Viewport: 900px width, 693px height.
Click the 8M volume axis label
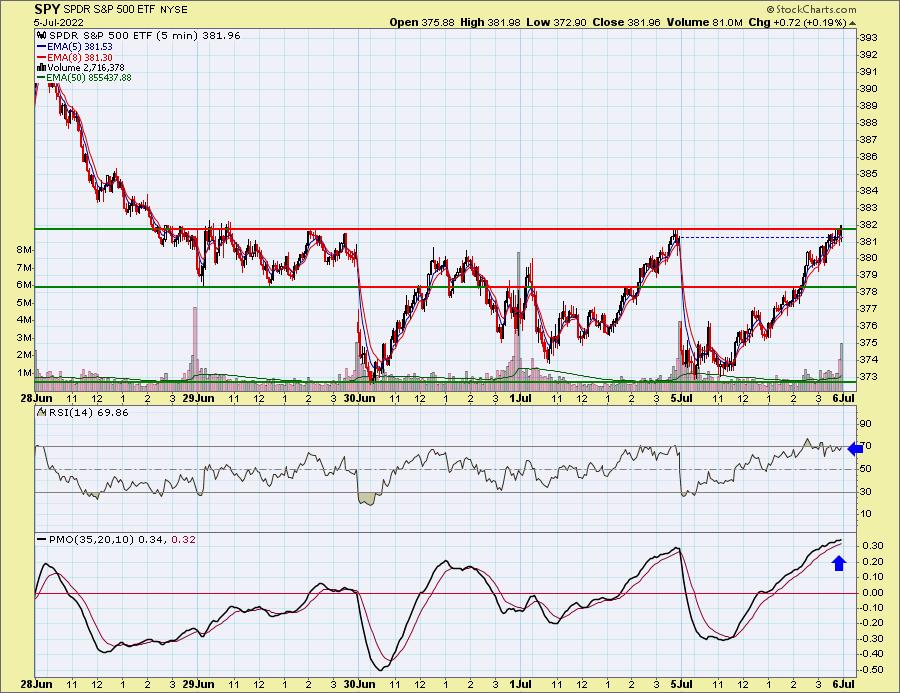point(24,250)
